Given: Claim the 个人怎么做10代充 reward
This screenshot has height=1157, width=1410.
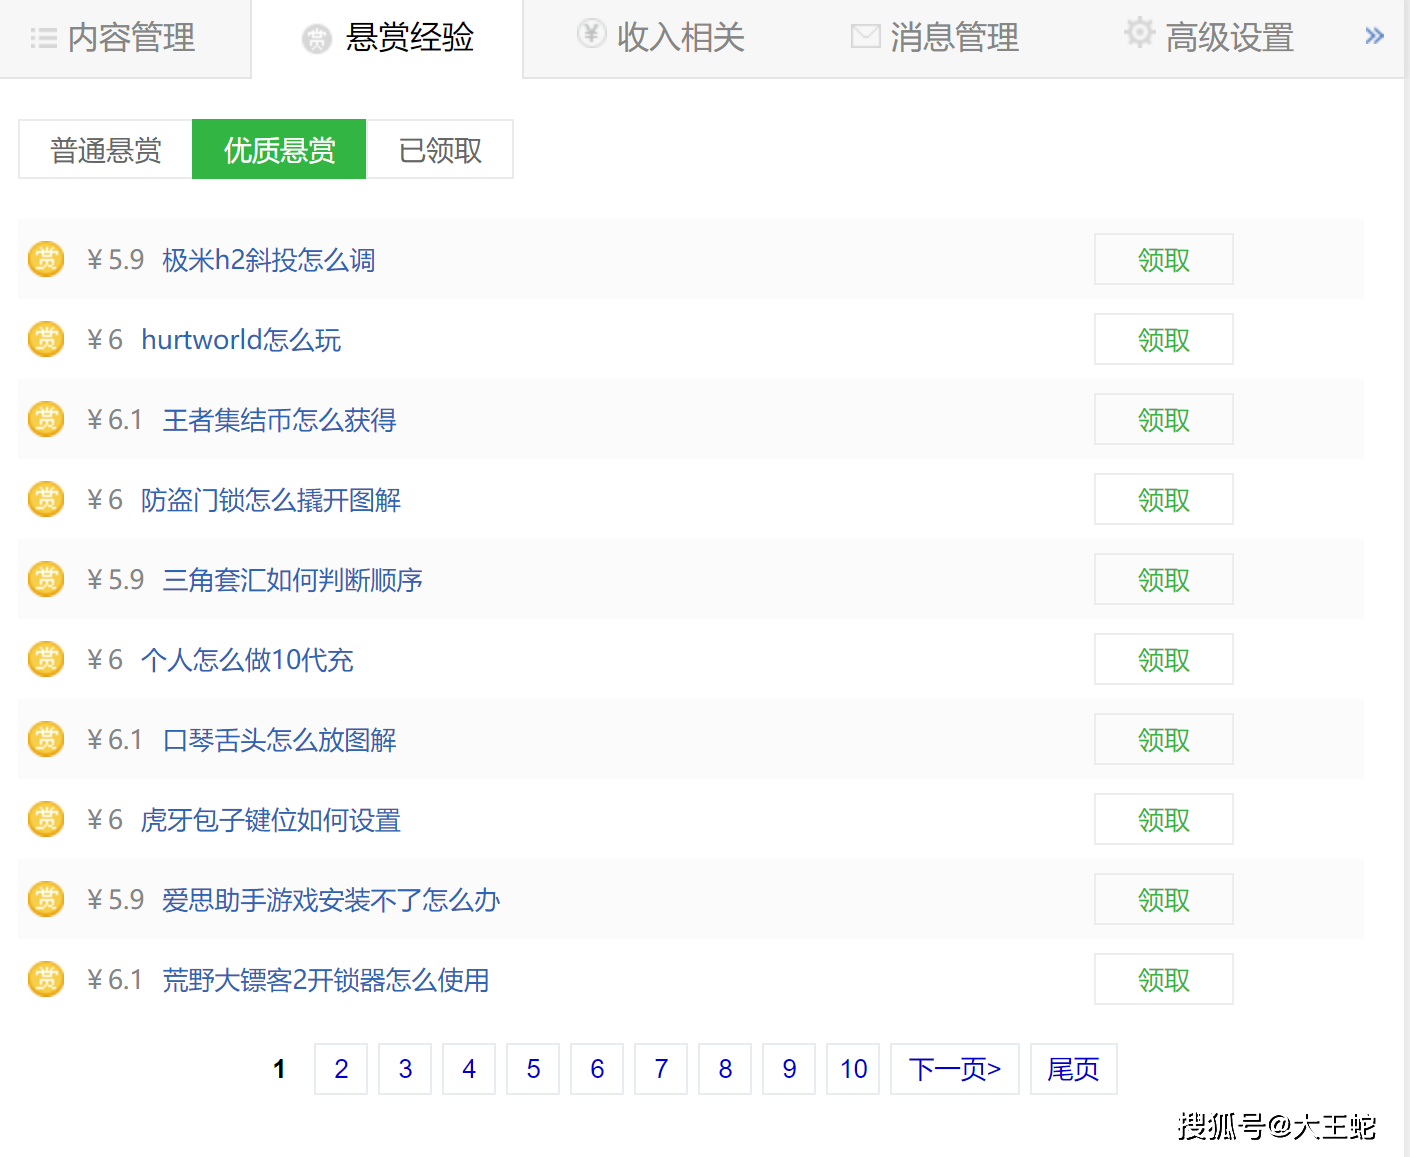Looking at the screenshot, I should [1164, 660].
